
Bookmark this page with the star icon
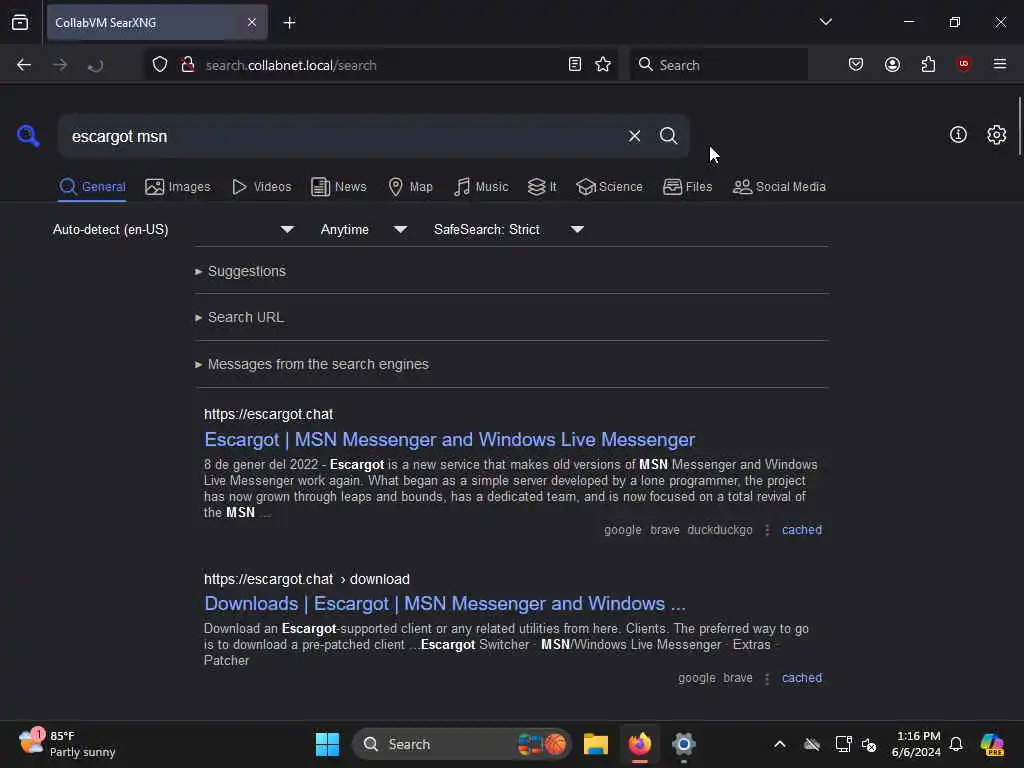point(603,64)
